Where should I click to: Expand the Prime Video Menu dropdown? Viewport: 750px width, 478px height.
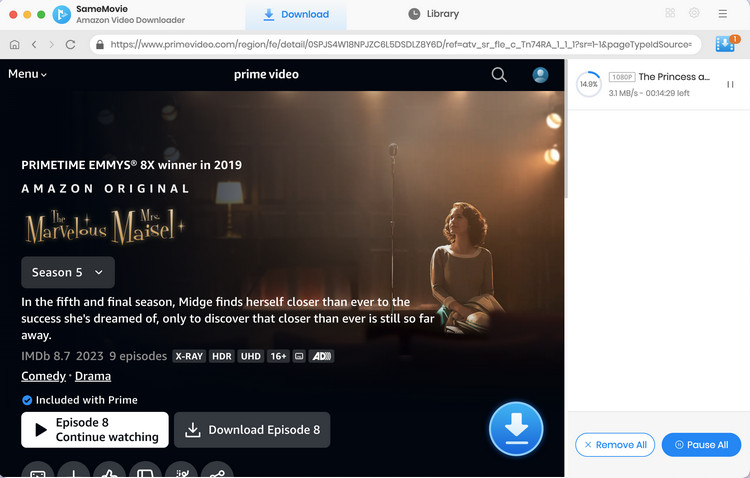click(x=27, y=74)
